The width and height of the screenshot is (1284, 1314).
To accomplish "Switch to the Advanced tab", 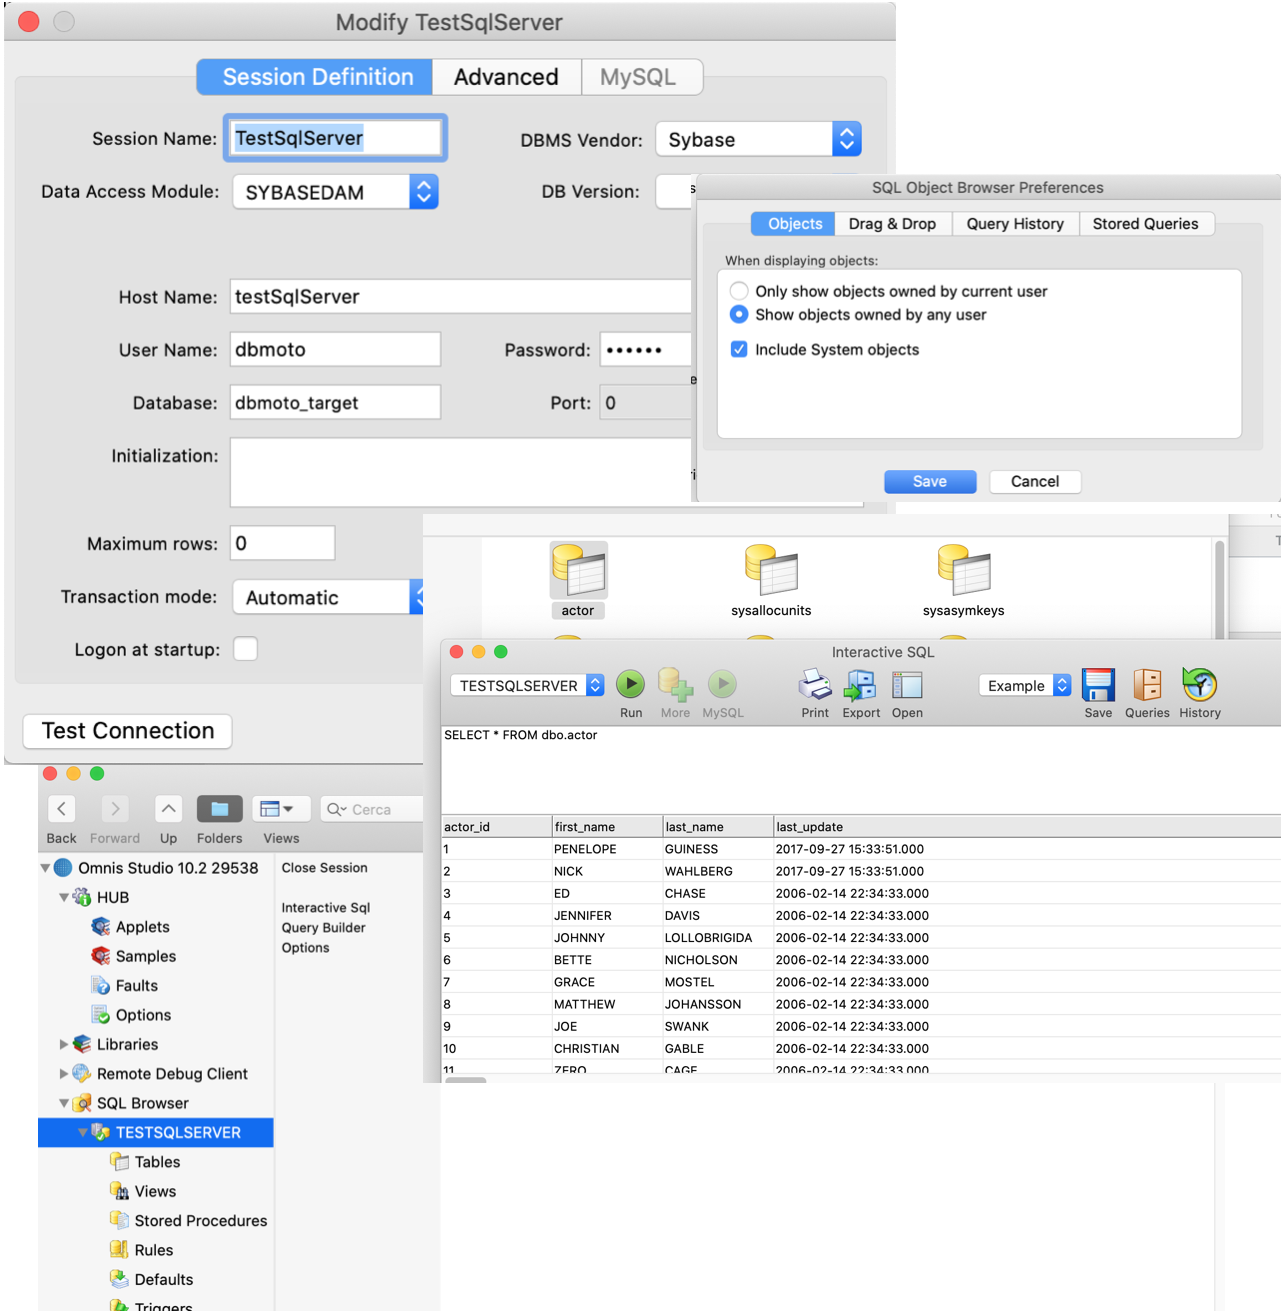I will (506, 77).
